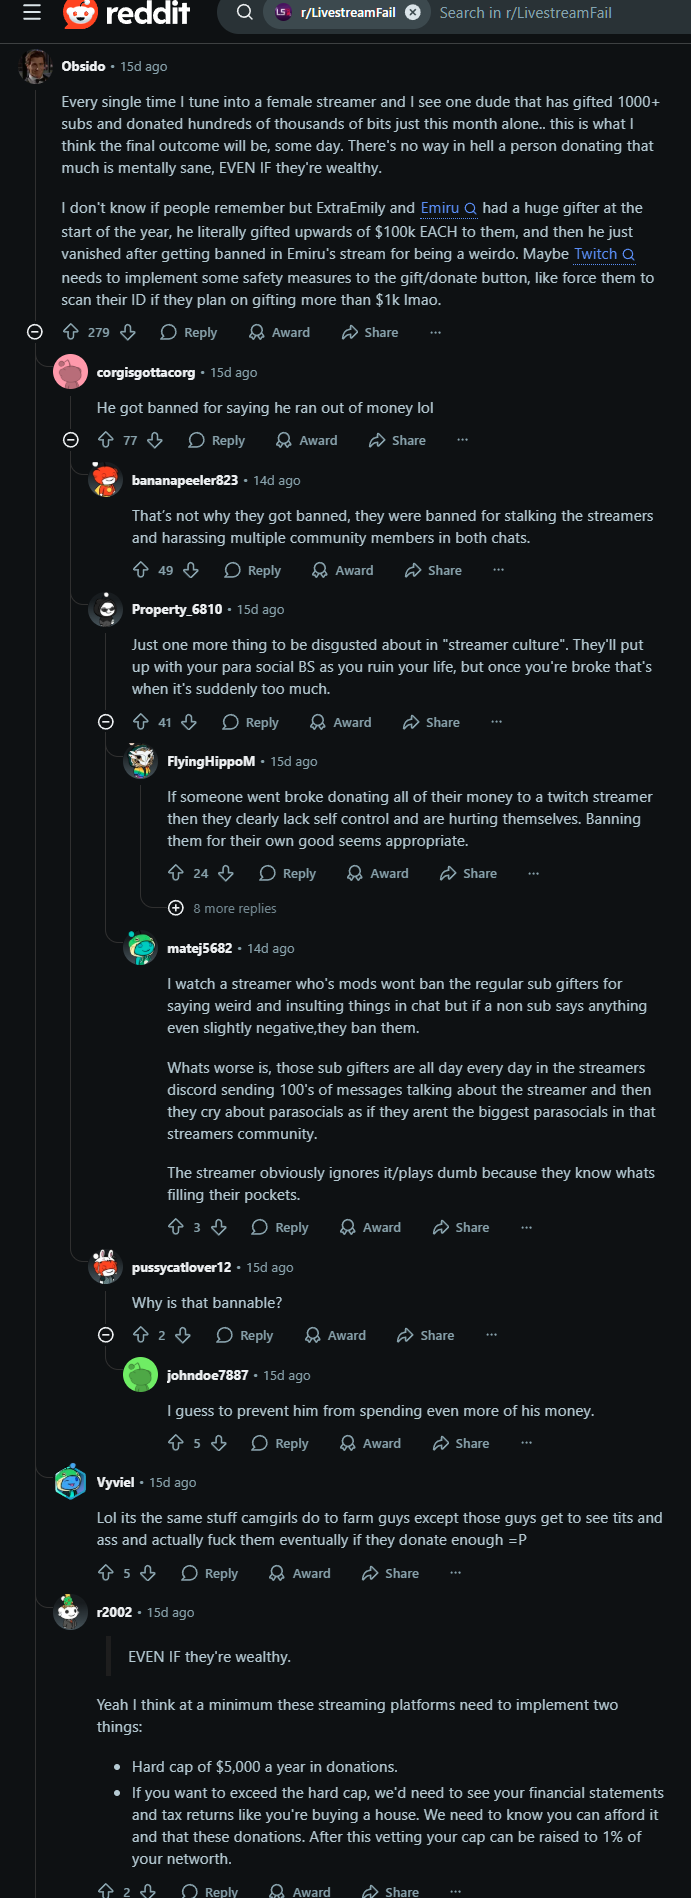This screenshot has width=691, height=1898.
Task: Share FlyingHippoM's comment
Action: (468, 873)
